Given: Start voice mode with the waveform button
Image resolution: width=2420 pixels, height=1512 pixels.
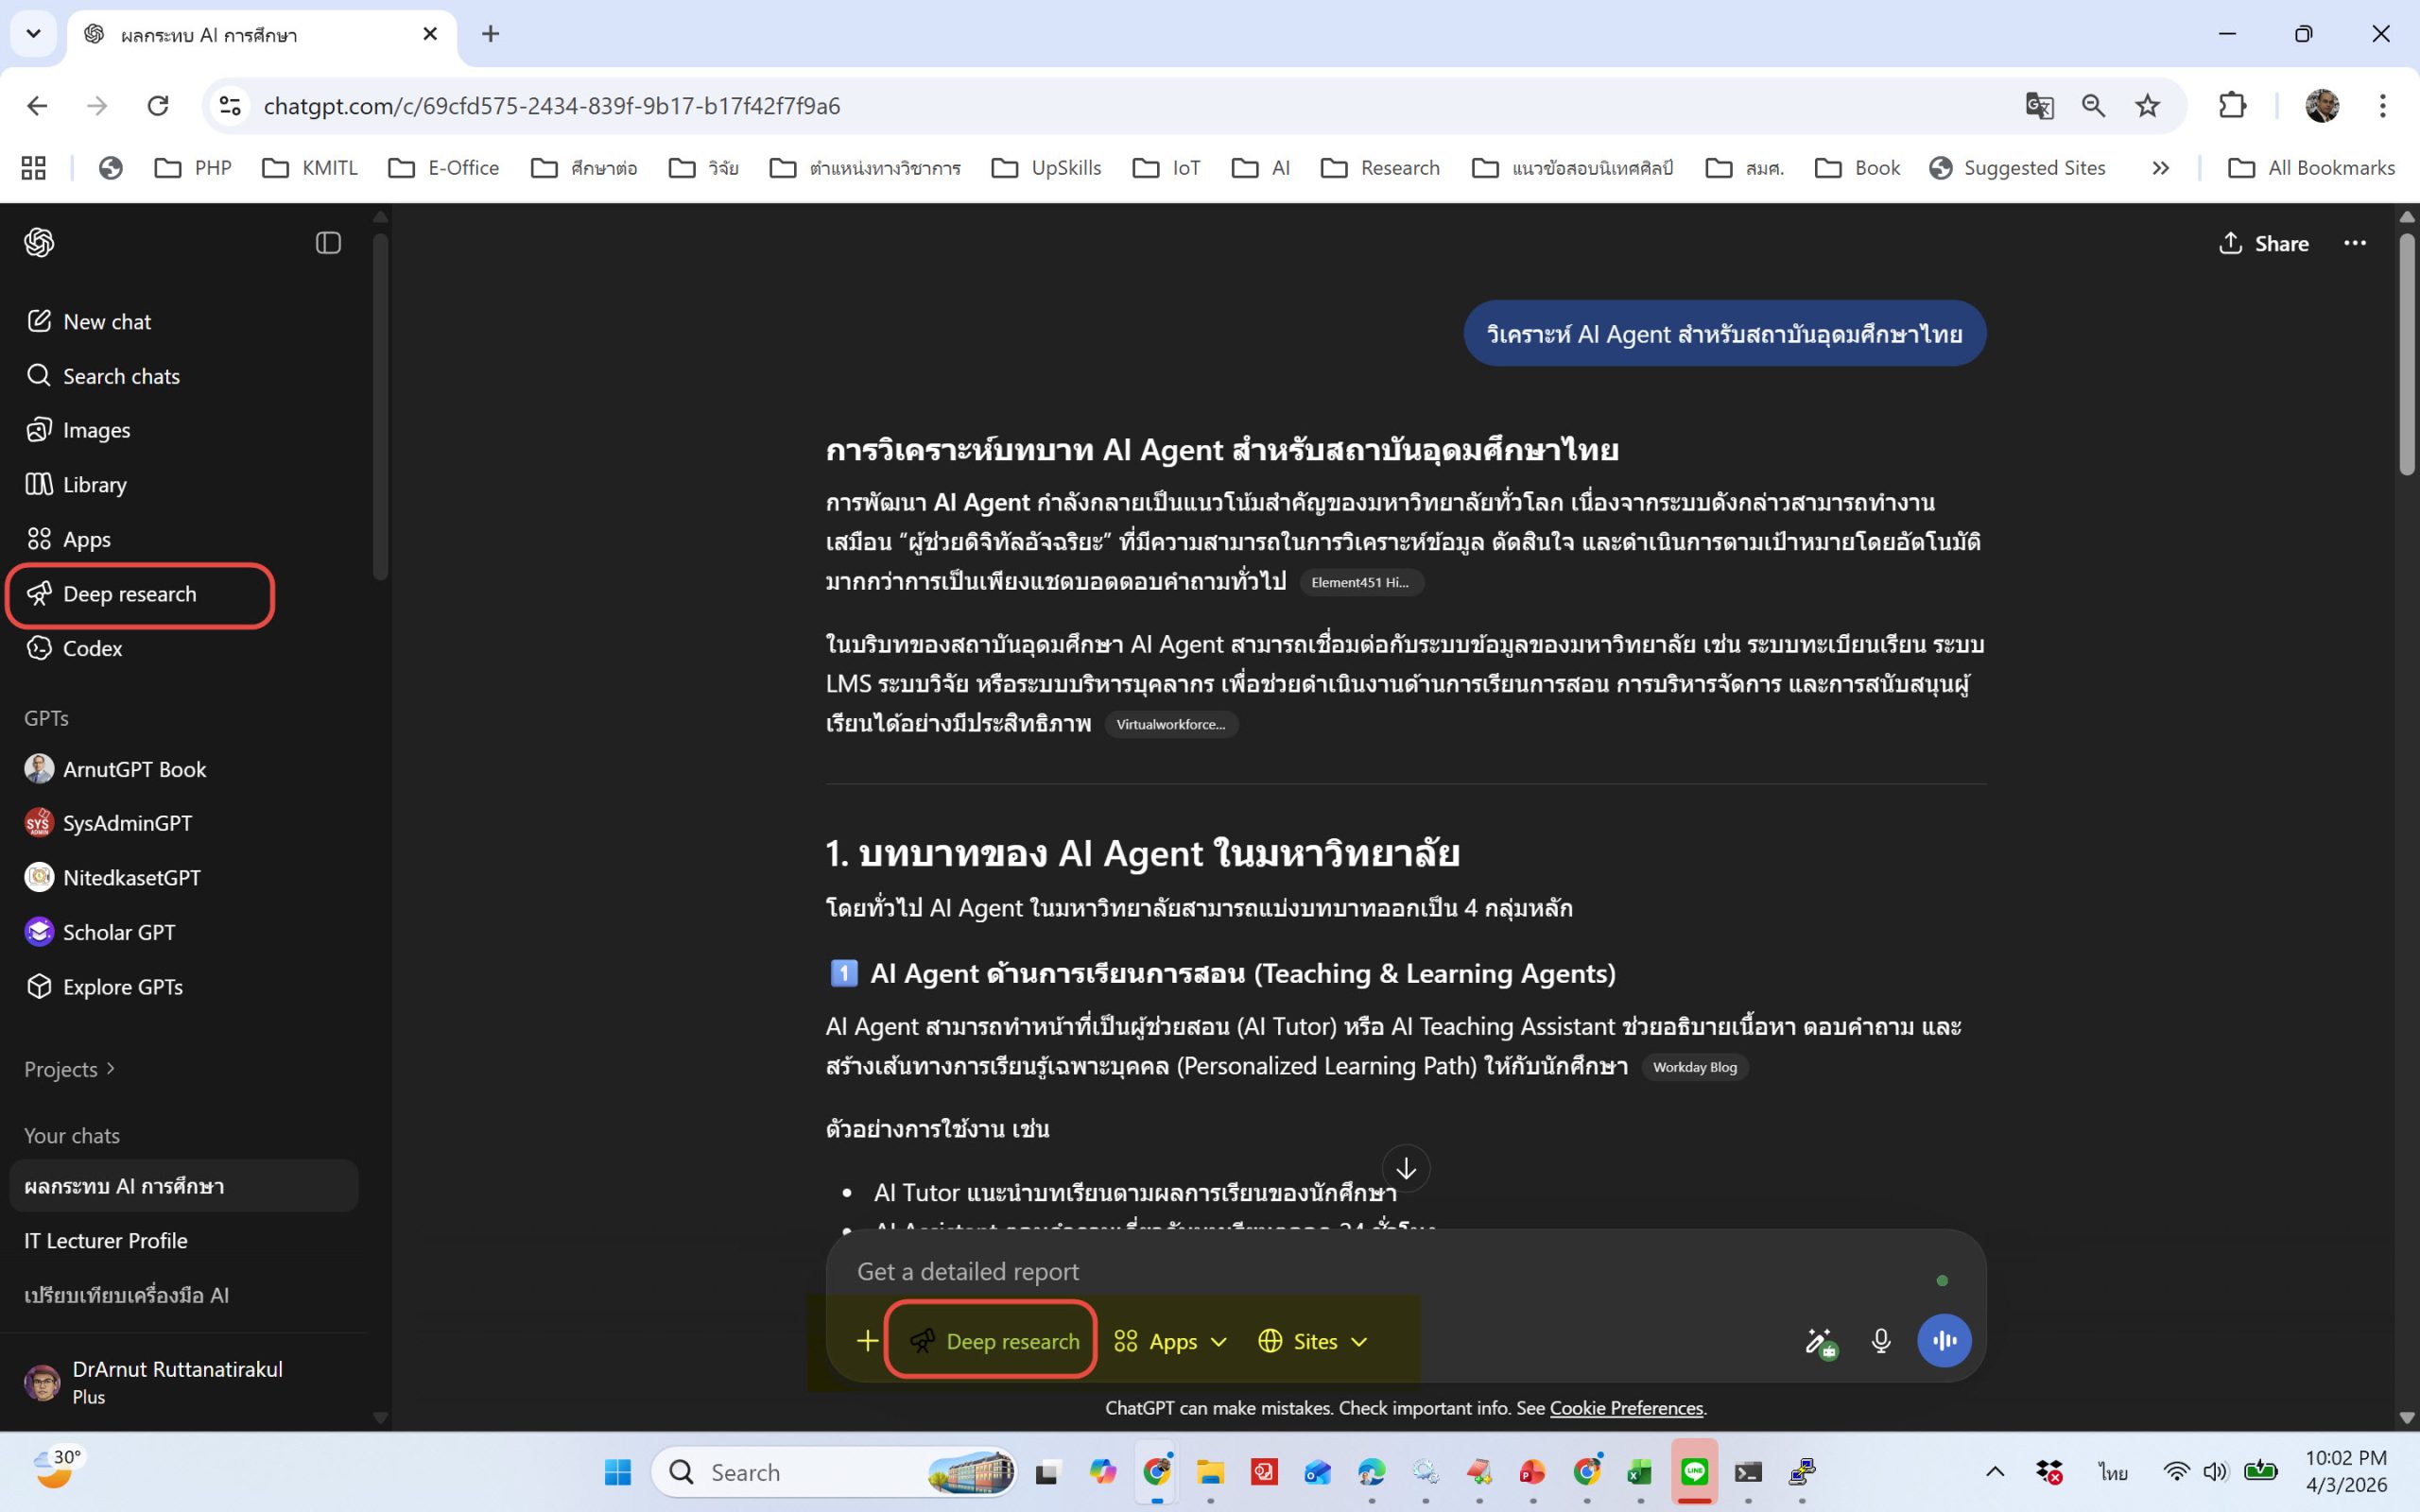Looking at the screenshot, I should tap(1944, 1341).
